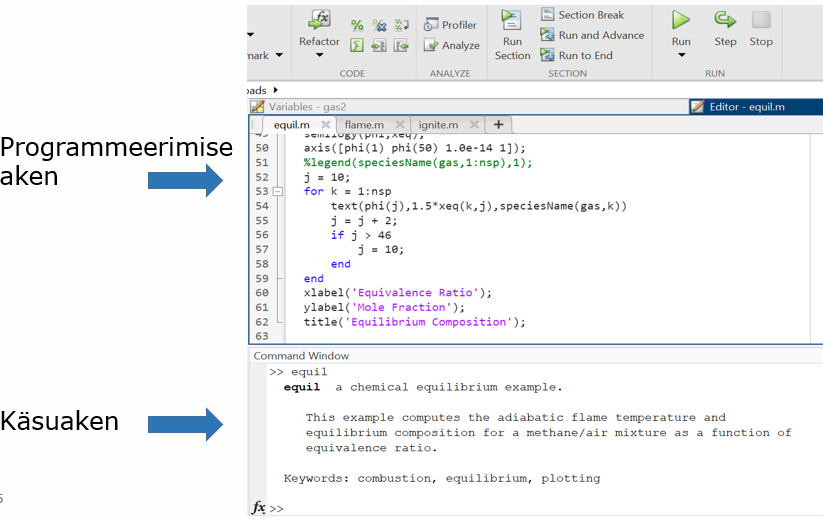Open the Refactor dropdown arrow

tap(319, 55)
